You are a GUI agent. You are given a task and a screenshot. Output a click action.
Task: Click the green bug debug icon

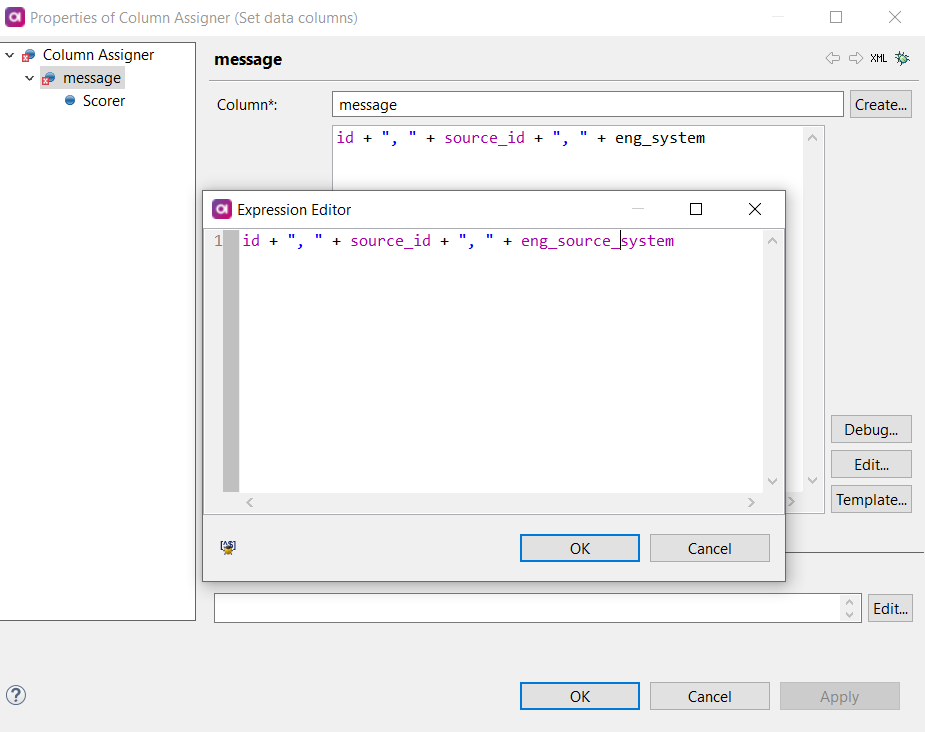(x=902, y=59)
